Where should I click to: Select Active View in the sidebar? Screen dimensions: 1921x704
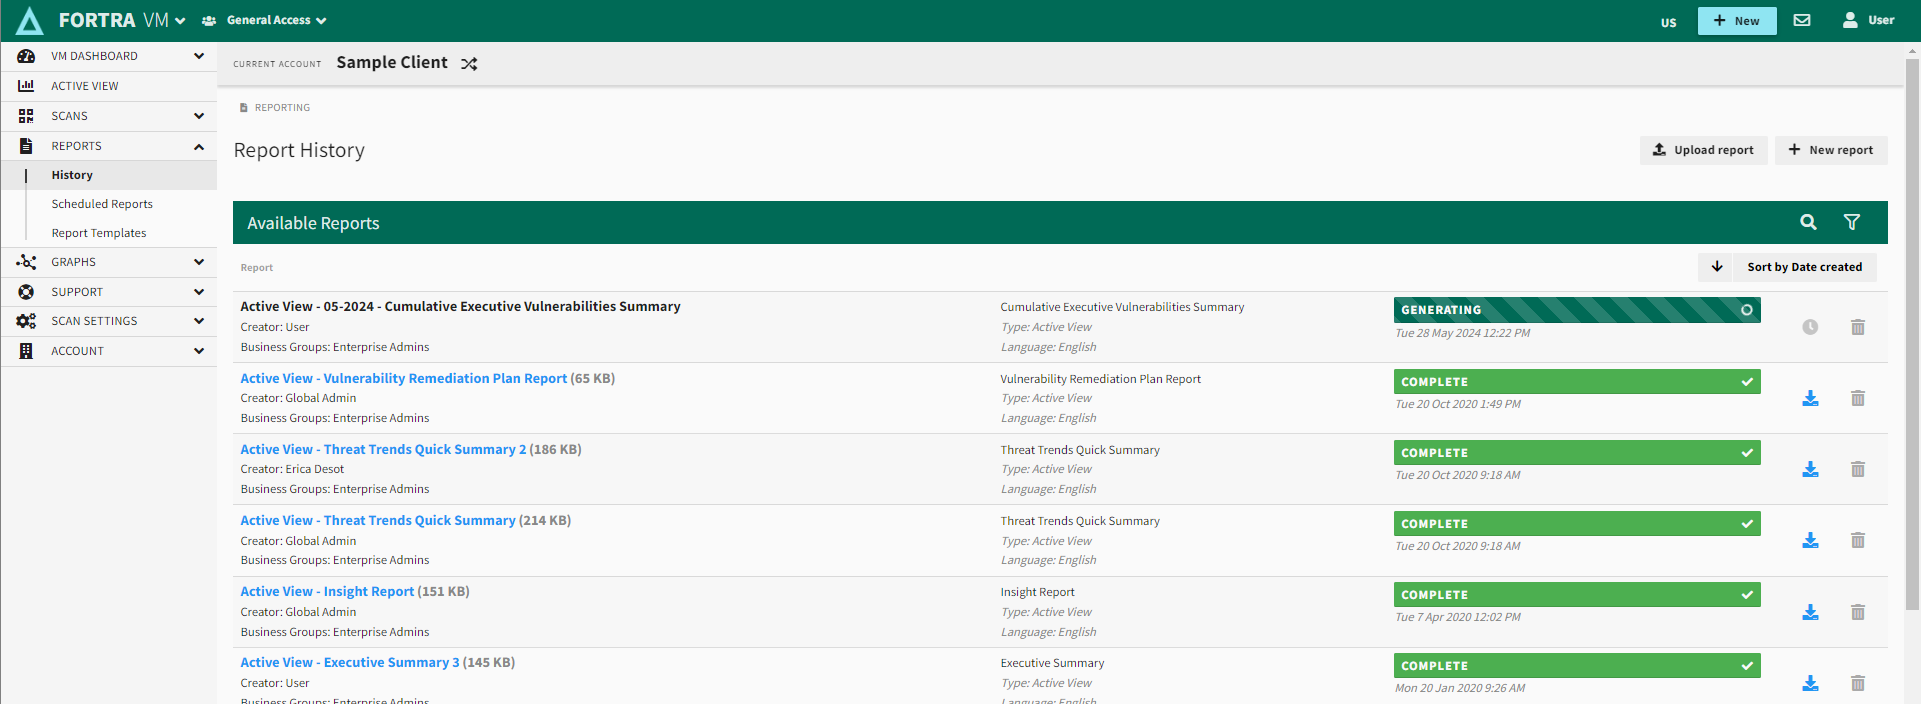click(85, 86)
